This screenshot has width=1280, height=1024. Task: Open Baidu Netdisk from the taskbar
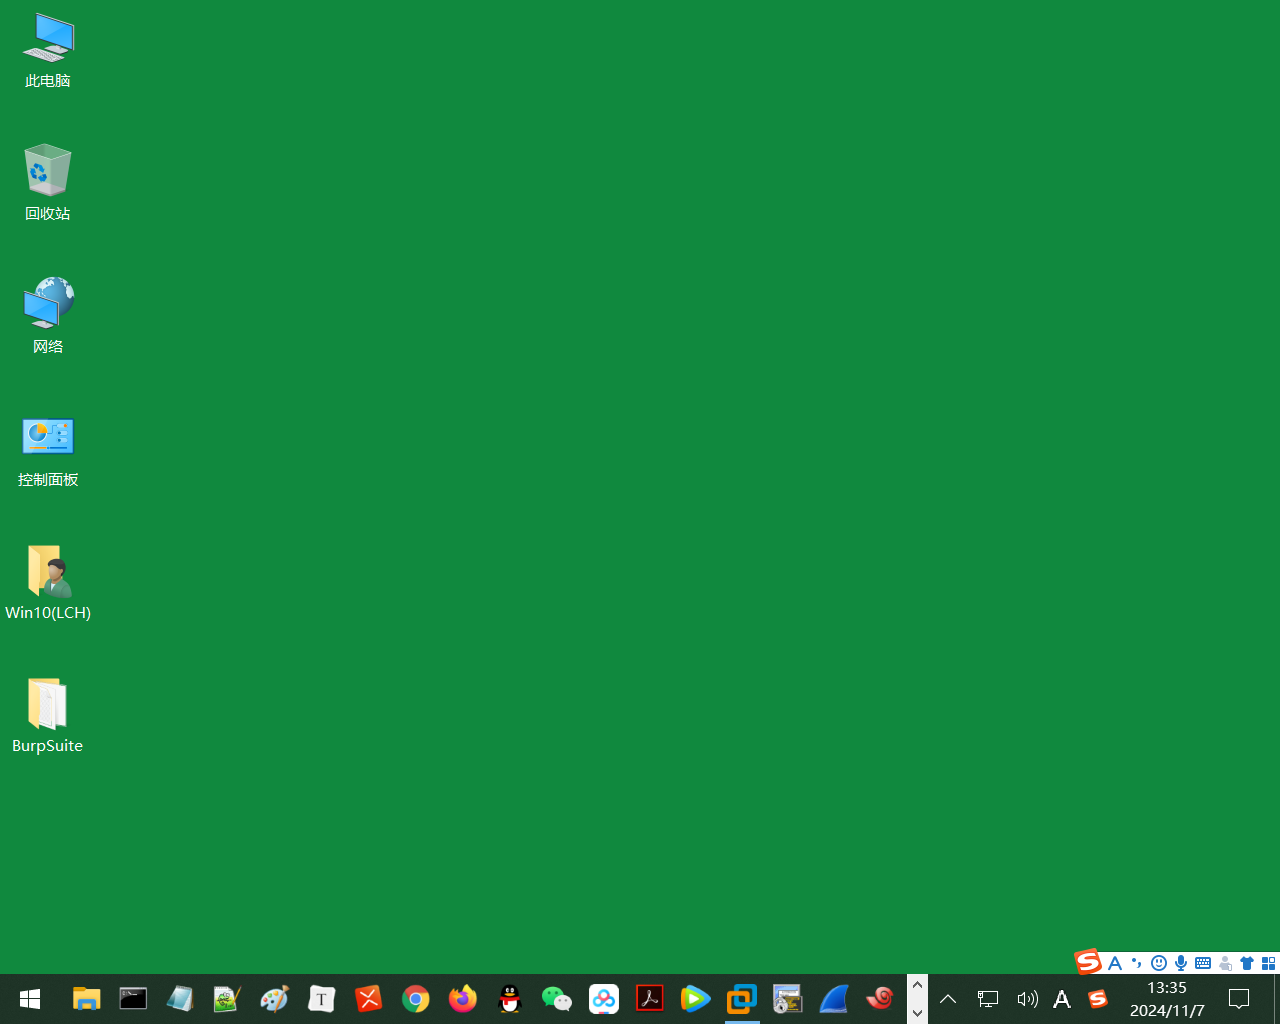click(603, 999)
